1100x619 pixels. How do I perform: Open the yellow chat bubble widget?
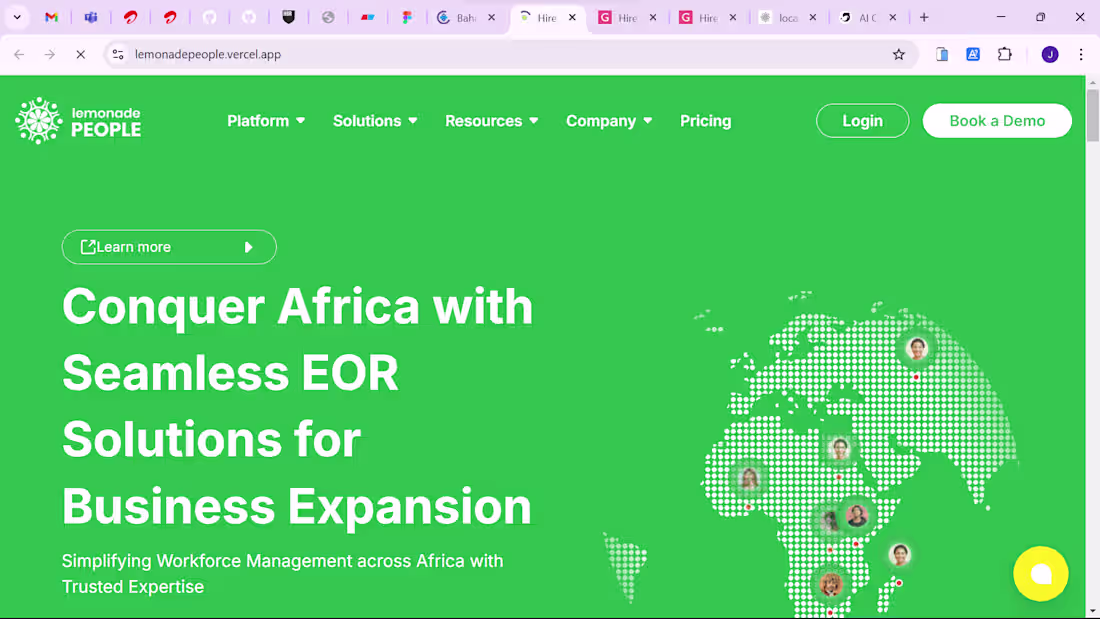pos(1041,573)
